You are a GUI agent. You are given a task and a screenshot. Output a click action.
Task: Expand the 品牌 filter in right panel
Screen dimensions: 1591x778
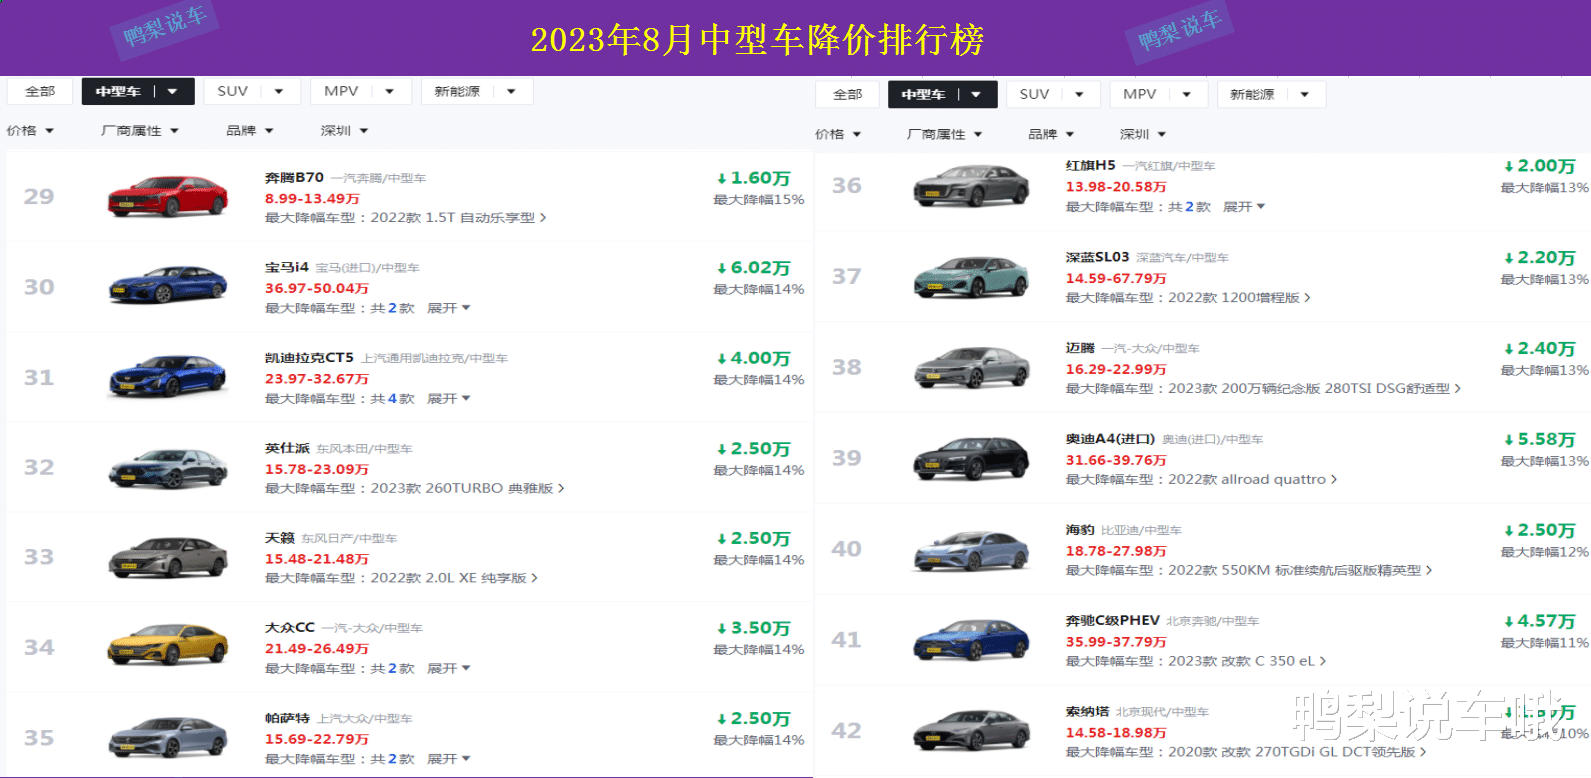pos(1051,134)
